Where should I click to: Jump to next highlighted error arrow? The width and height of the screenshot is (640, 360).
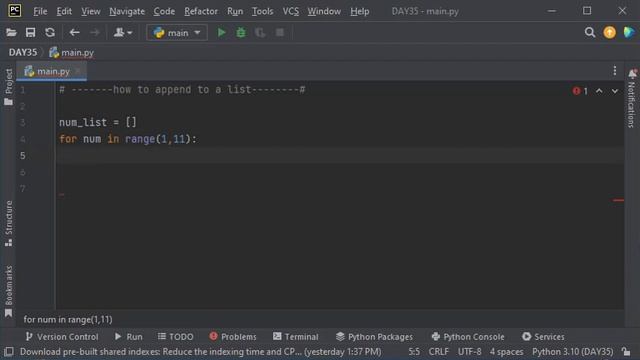(x=615, y=91)
